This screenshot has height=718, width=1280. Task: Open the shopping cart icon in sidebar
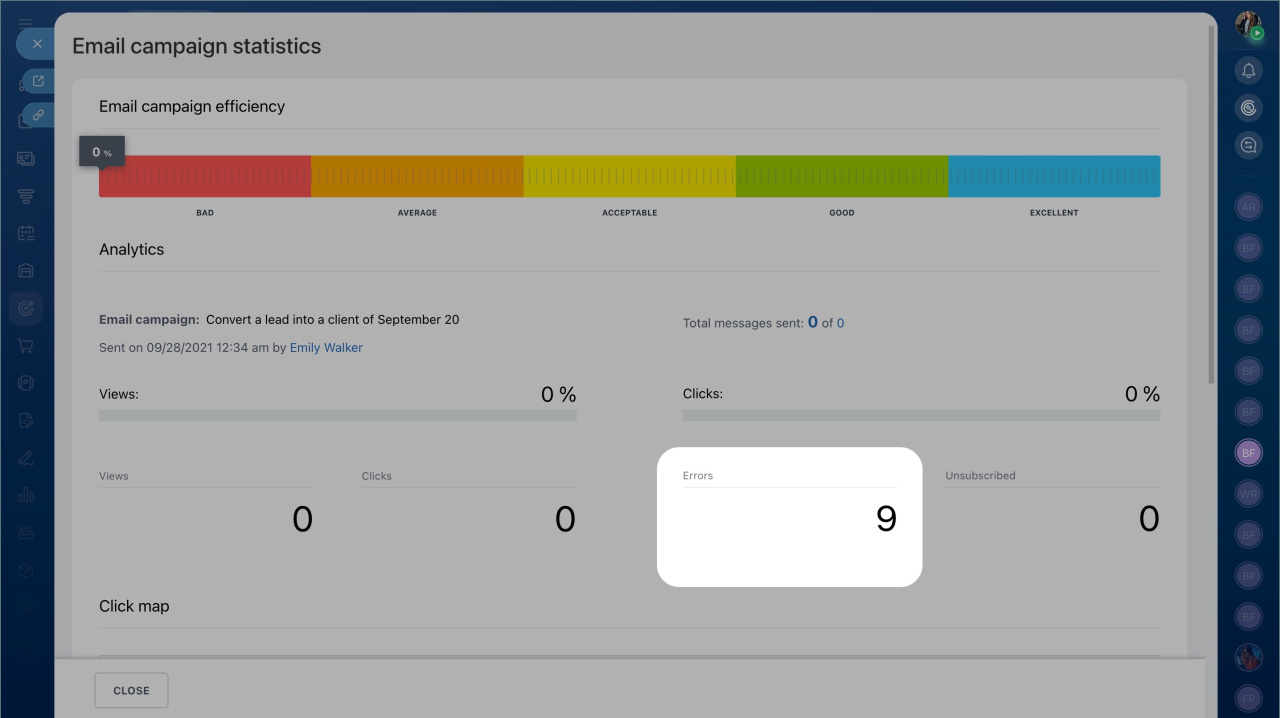(26, 346)
